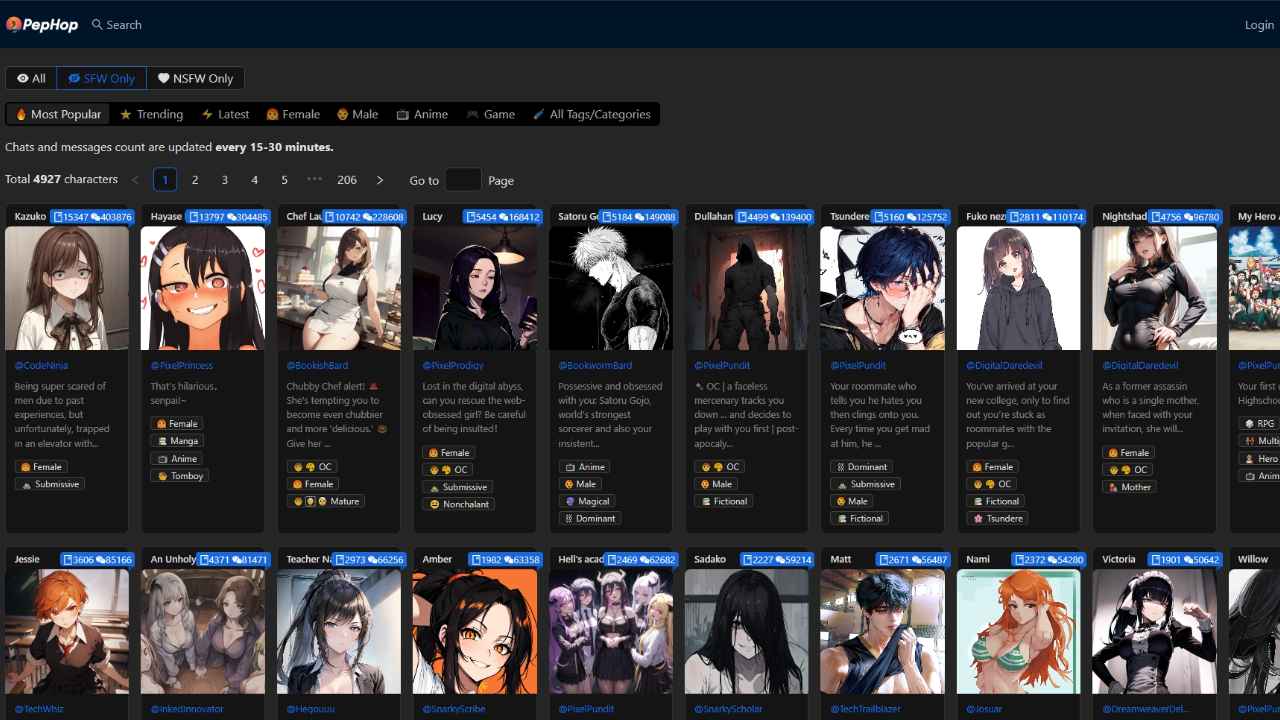Expand pagination ellipsis for more pages
The image size is (1280, 720).
click(315, 180)
